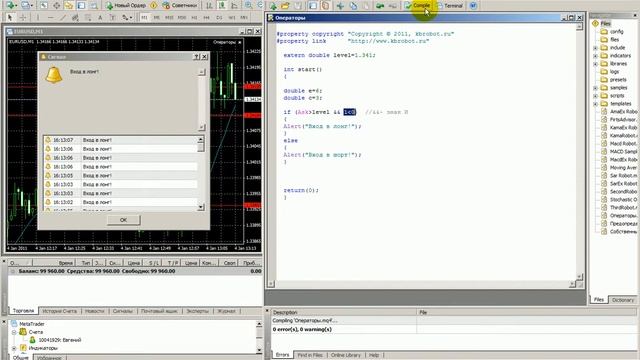Click the new chart icon
The image size is (640, 360).
(x=11, y=6)
